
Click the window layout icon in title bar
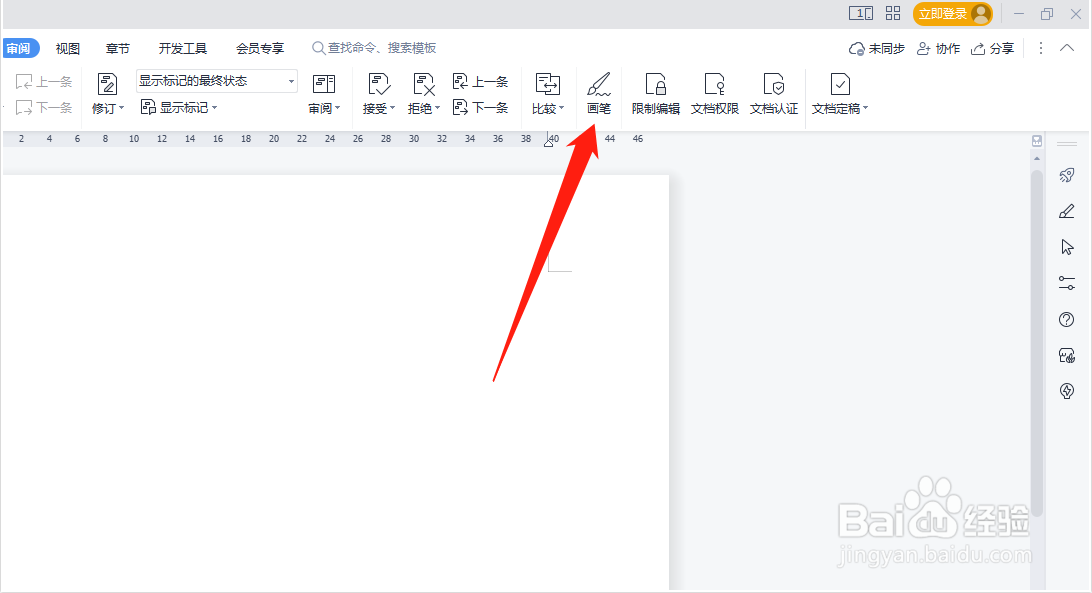click(861, 13)
